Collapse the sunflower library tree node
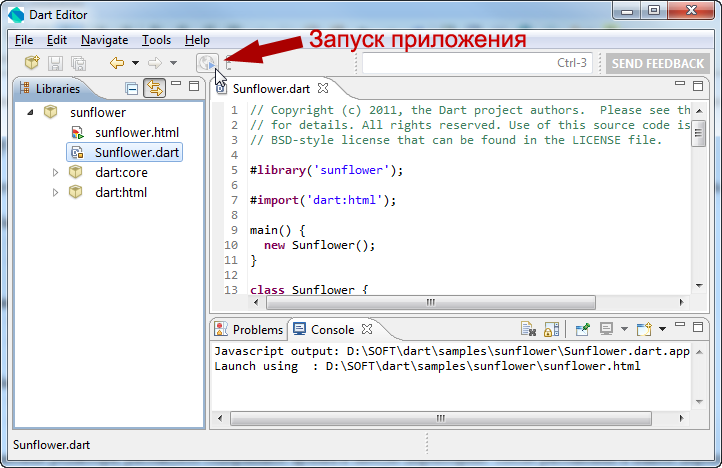 (x=30, y=112)
